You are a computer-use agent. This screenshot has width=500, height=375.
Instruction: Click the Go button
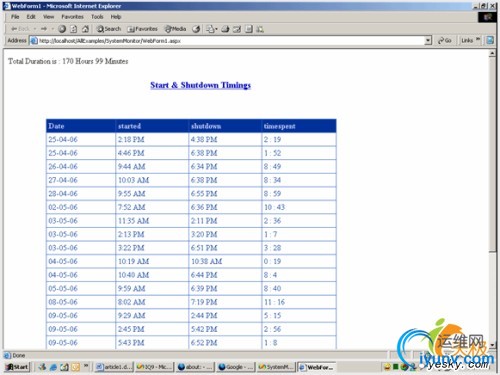pos(444,41)
